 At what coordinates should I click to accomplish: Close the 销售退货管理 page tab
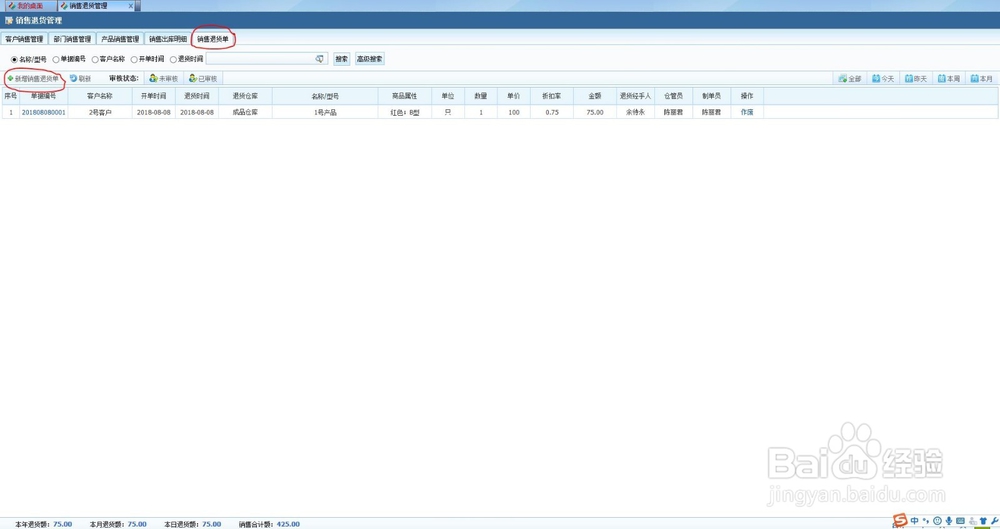[131, 6]
